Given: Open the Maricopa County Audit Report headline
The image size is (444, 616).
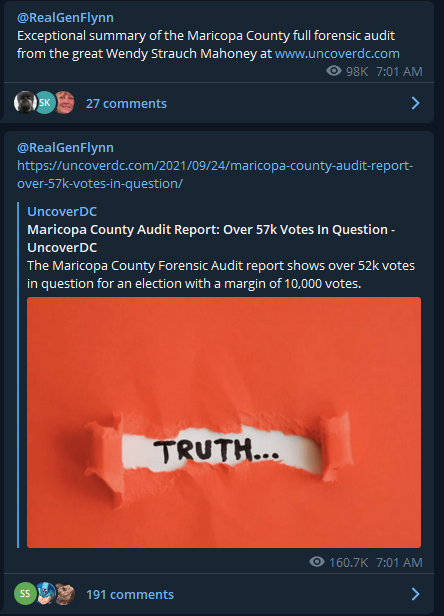Looking at the screenshot, I should click(211, 238).
